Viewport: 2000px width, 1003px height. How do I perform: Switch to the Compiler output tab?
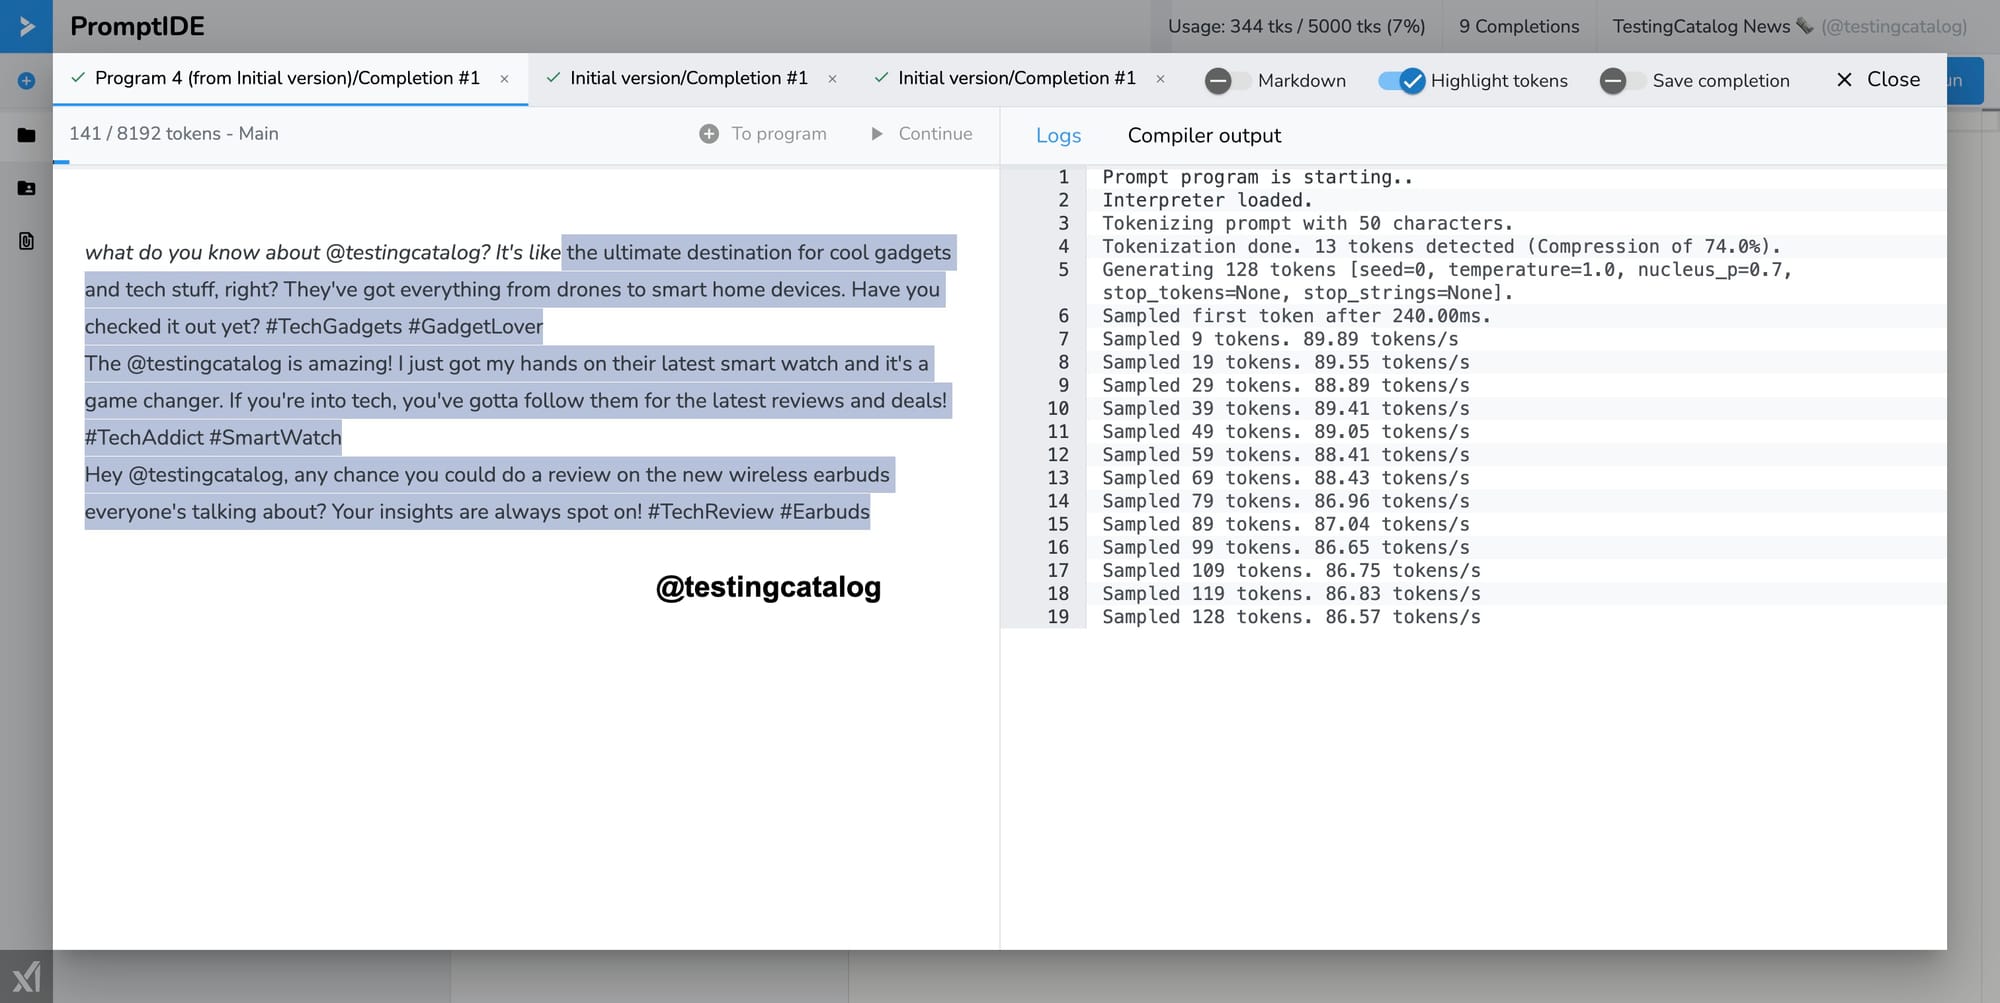pos(1204,135)
